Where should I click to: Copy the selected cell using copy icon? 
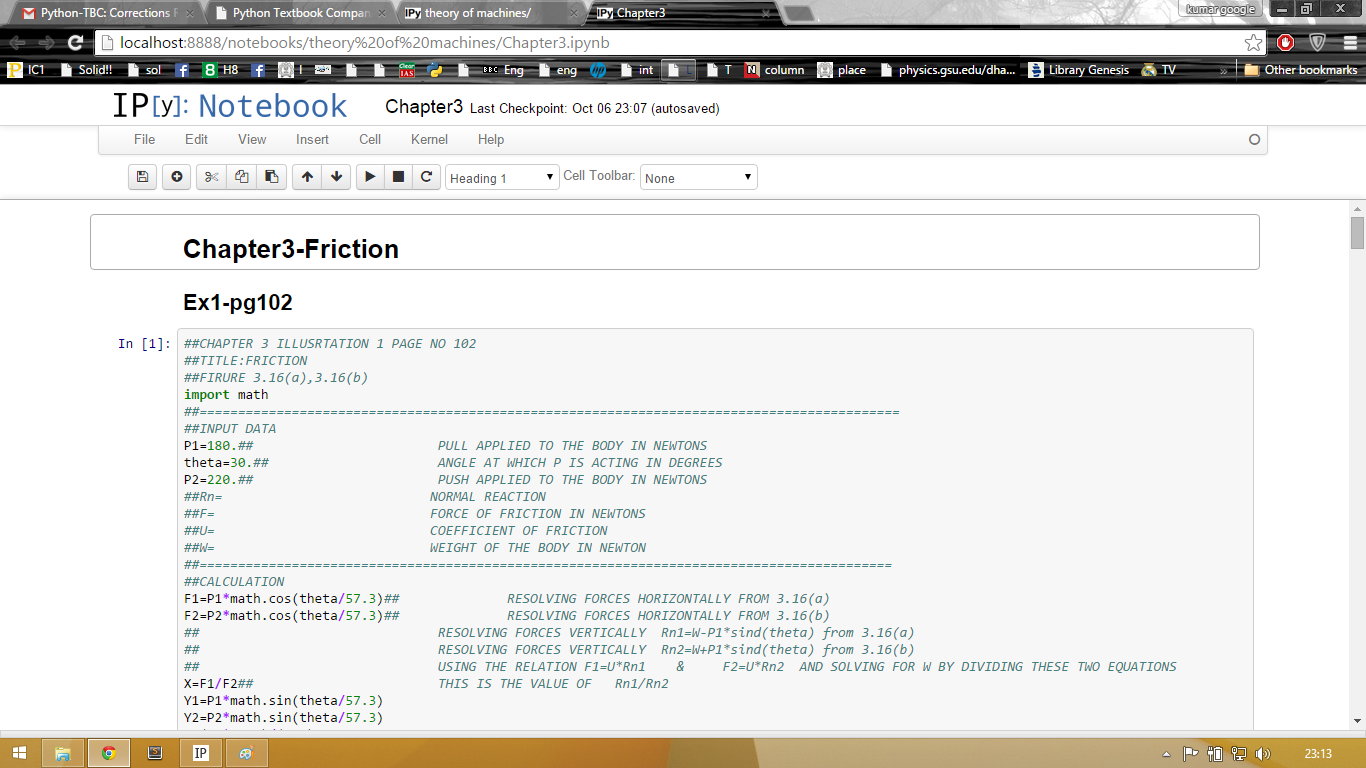tap(241, 177)
